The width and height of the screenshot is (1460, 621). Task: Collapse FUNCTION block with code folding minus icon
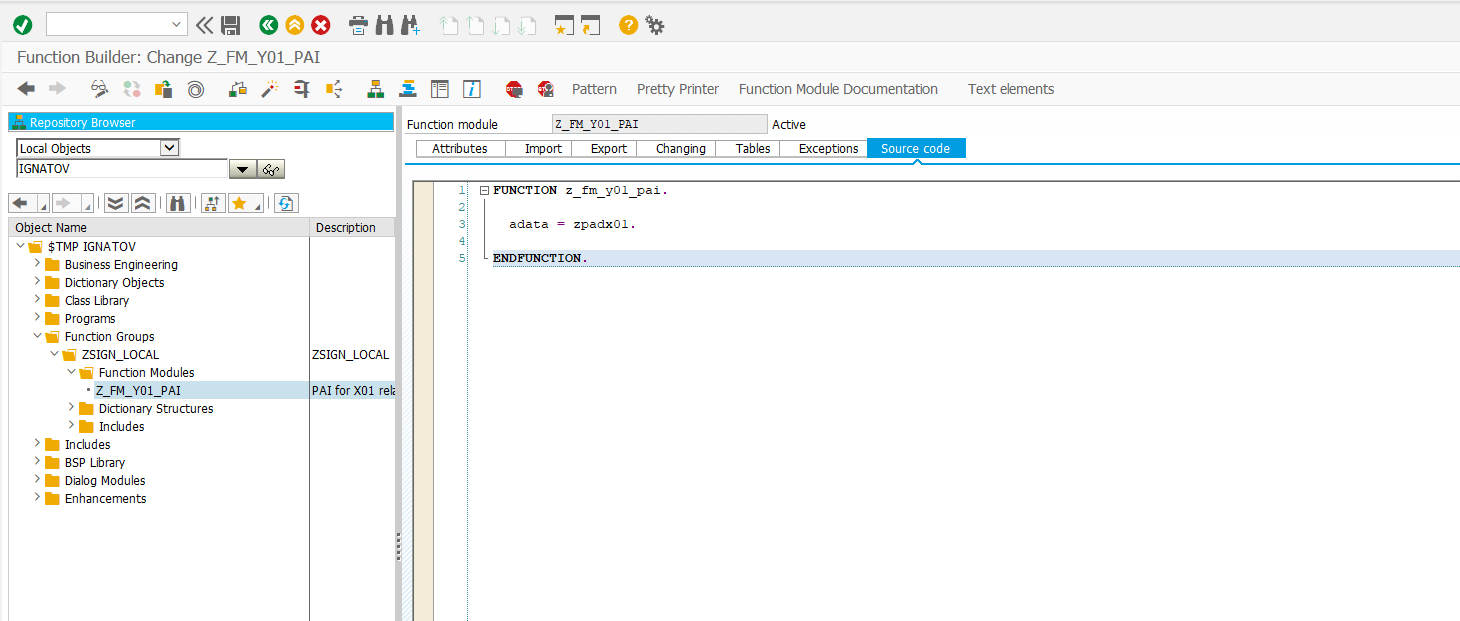484,190
